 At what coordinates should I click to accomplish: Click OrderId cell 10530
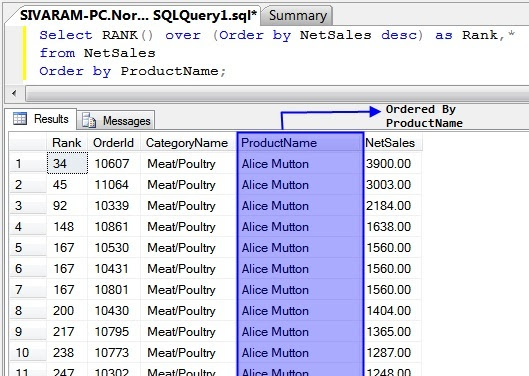point(114,248)
